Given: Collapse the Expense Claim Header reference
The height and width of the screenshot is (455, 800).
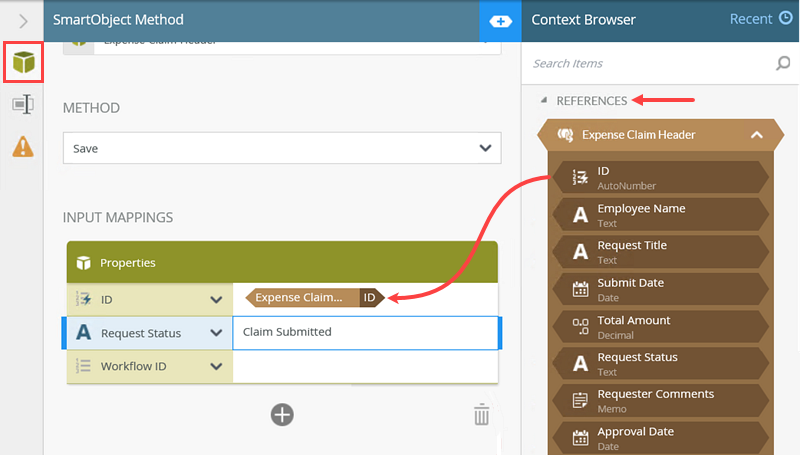Looking at the screenshot, I should pyautogui.click(x=757, y=135).
